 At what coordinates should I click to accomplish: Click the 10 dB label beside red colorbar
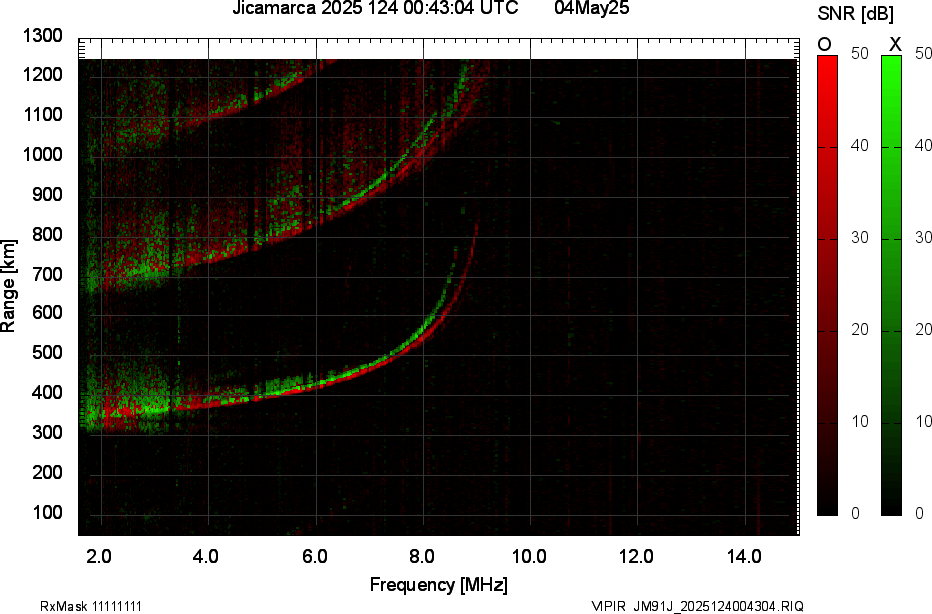859,421
